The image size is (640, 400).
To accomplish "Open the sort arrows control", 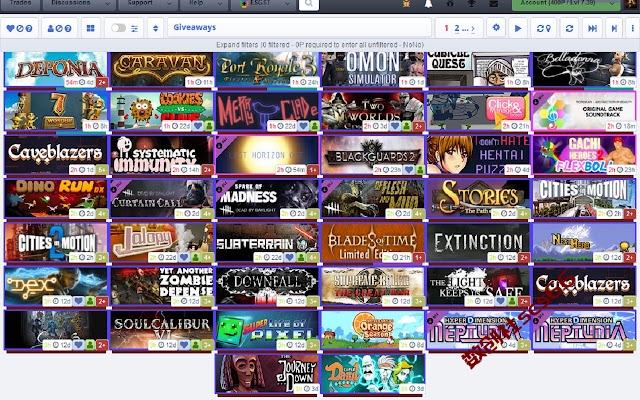I will [x=156, y=28].
